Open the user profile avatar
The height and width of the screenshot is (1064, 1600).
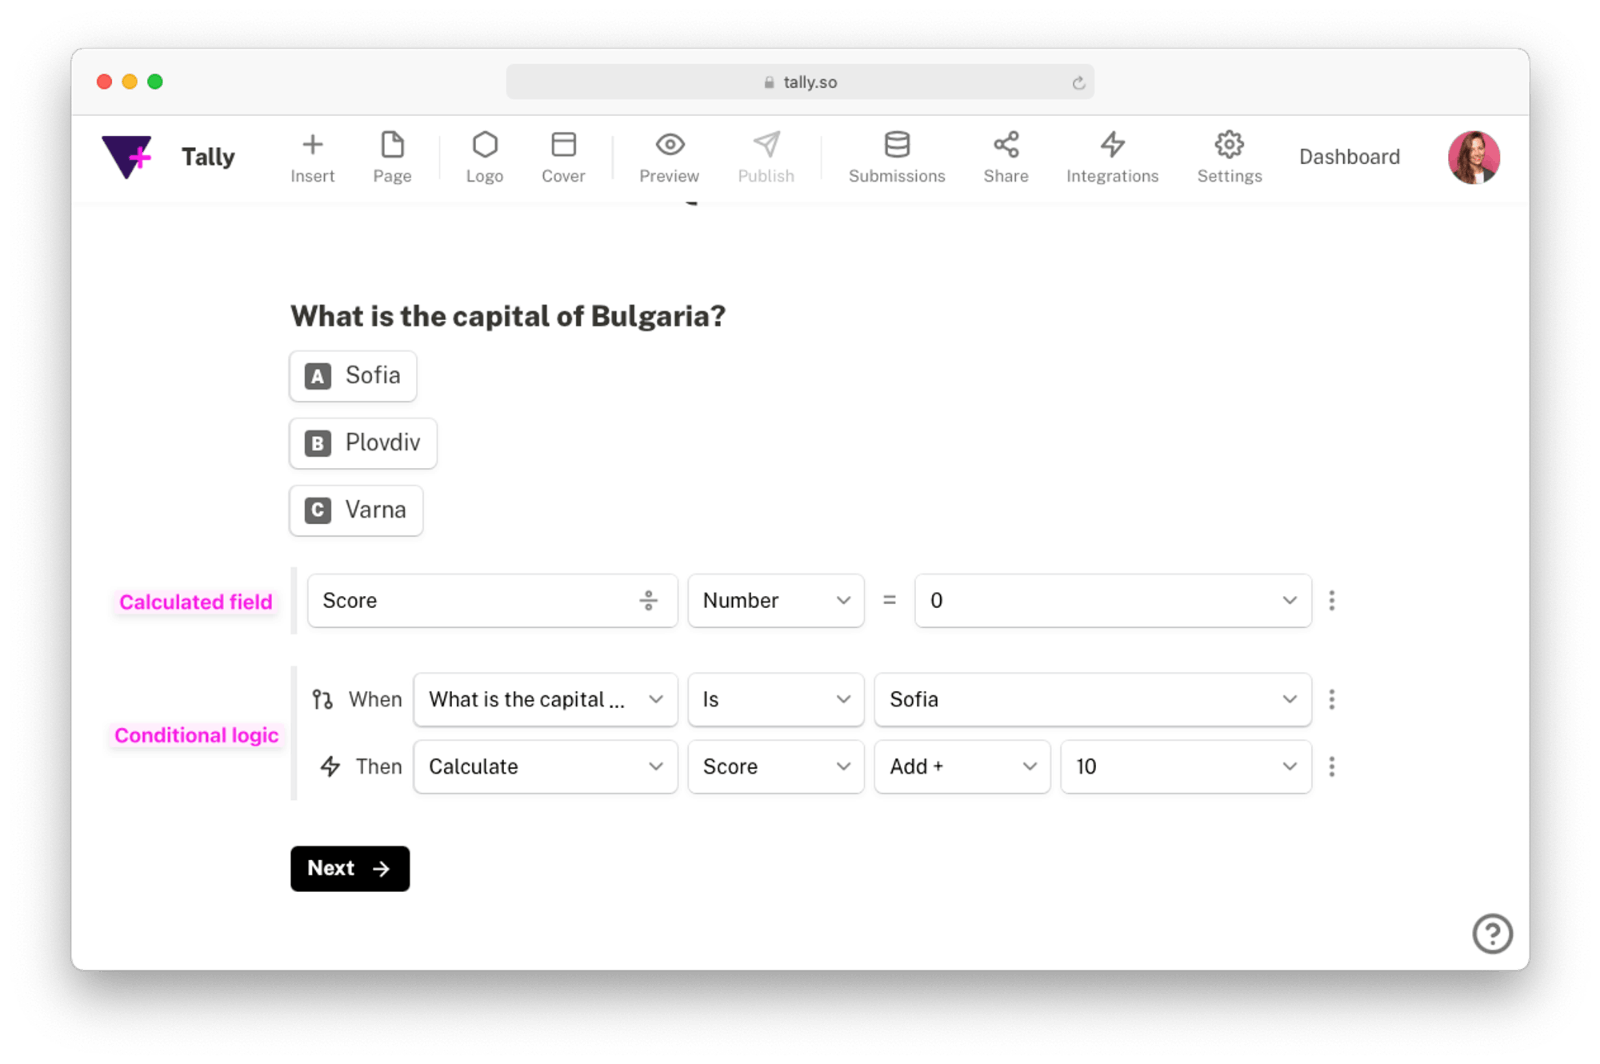pos(1473,157)
